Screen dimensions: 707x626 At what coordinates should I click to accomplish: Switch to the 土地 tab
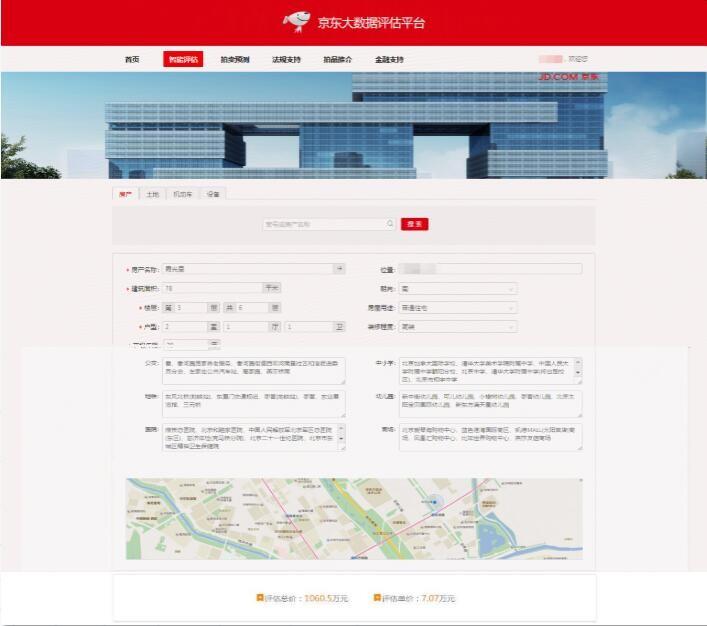click(x=152, y=194)
